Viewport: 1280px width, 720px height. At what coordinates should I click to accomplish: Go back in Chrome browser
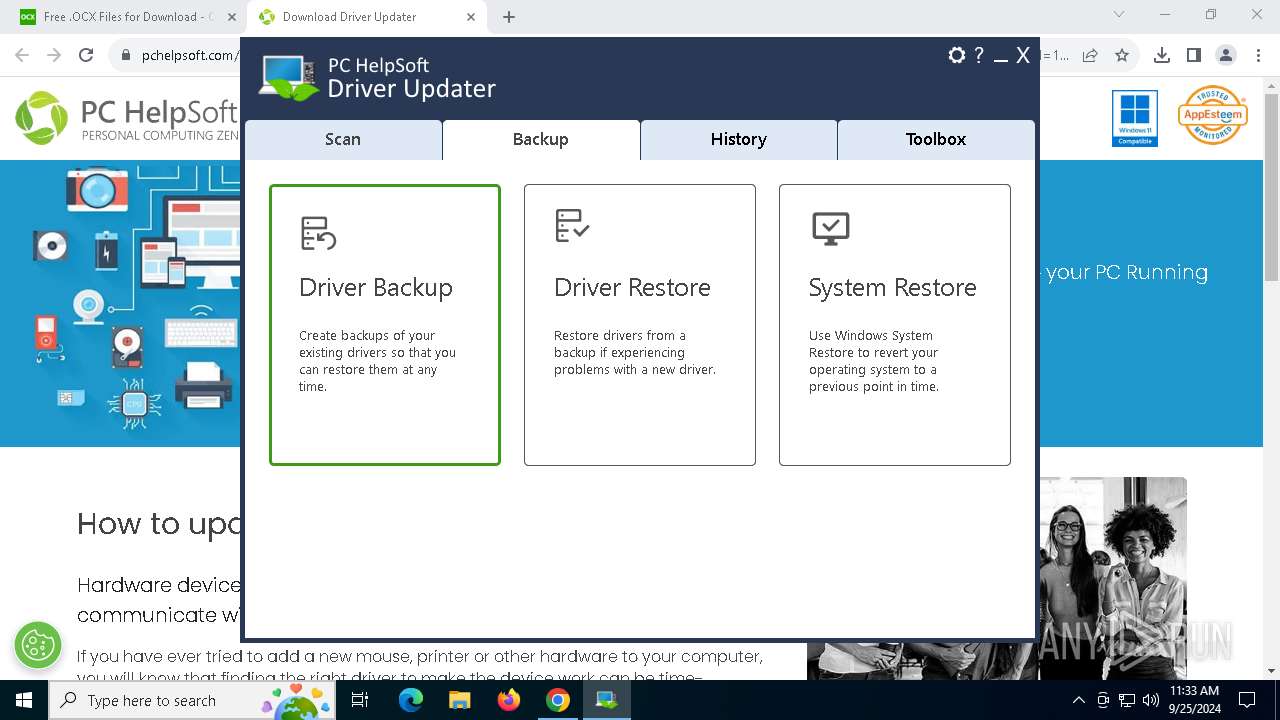(22, 56)
